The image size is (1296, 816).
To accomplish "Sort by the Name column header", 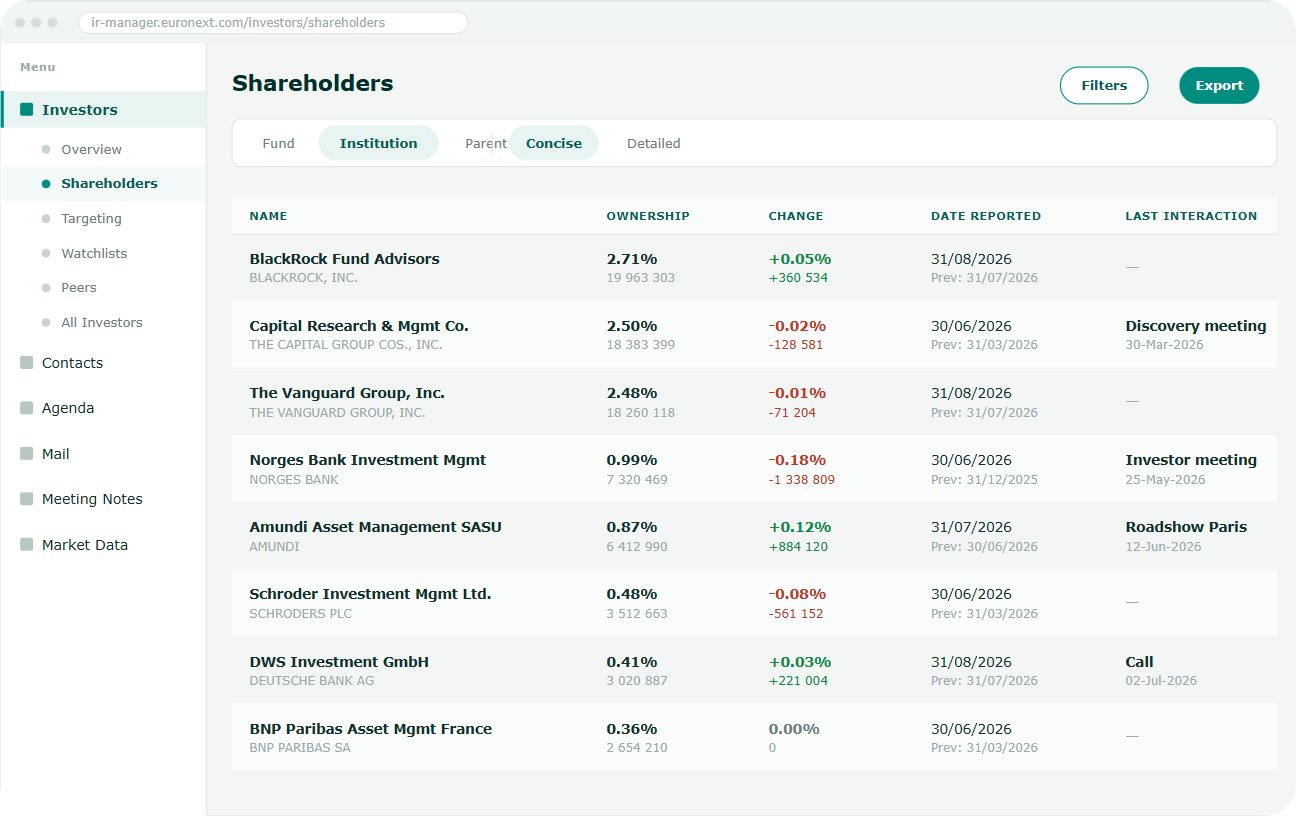I will 268,216.
